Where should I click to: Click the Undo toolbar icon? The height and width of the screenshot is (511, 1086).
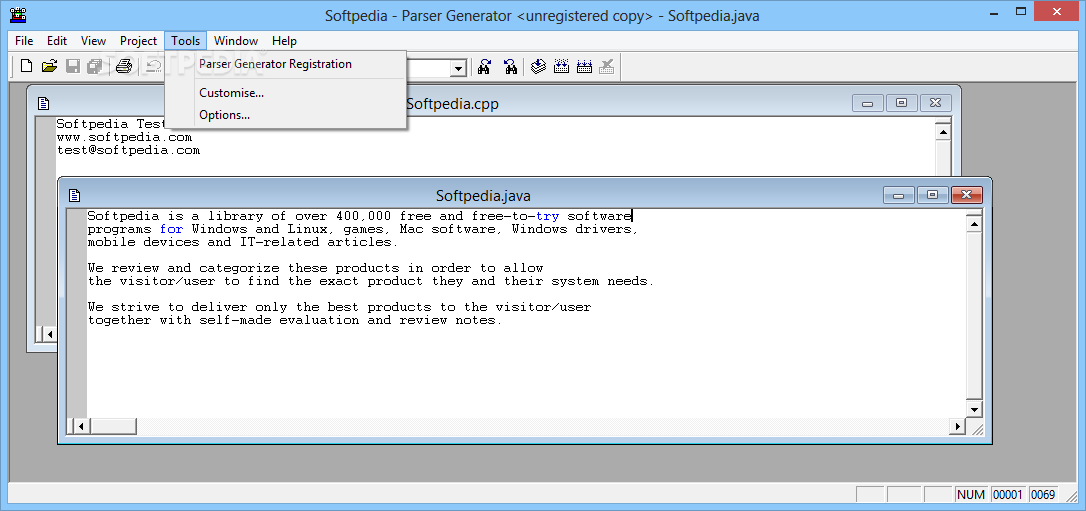point(154,66)
